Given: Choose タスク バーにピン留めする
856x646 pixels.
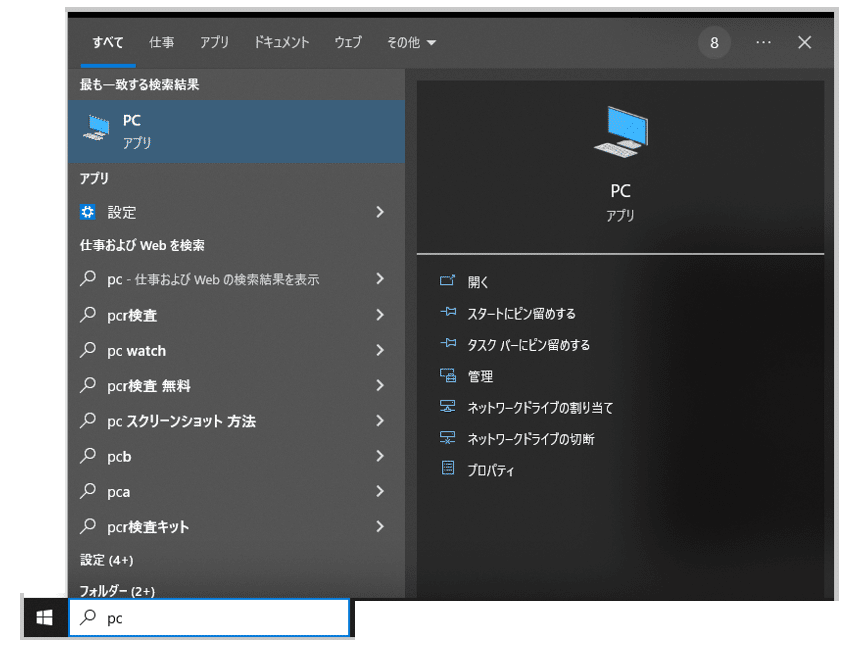Looking at the screenshot, I should point(528,345).
